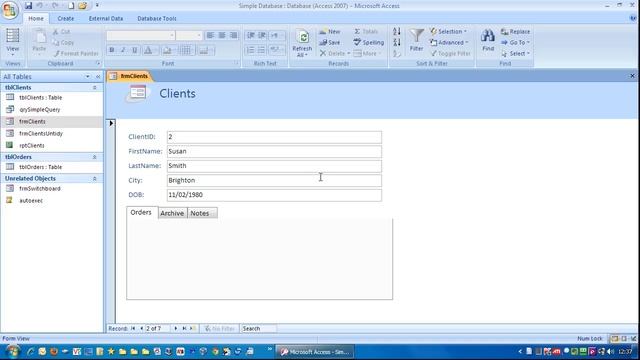Open the Home ribbon tab
640x360 pixels.
pos(36,18)
